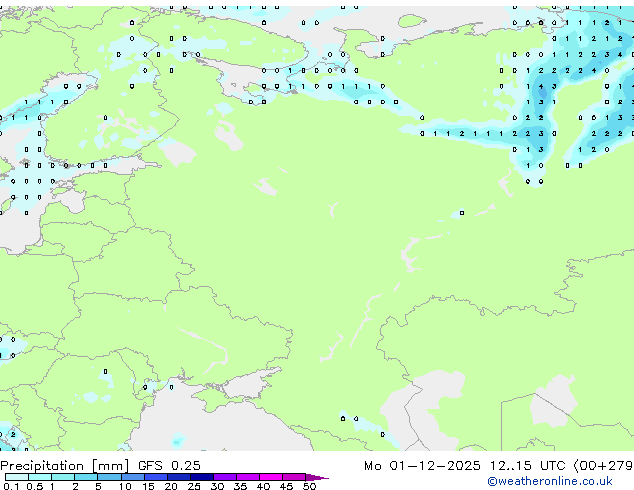The image size is (634, 490).
Task: Click the legend value "0.5"
Action: point(35,486)
